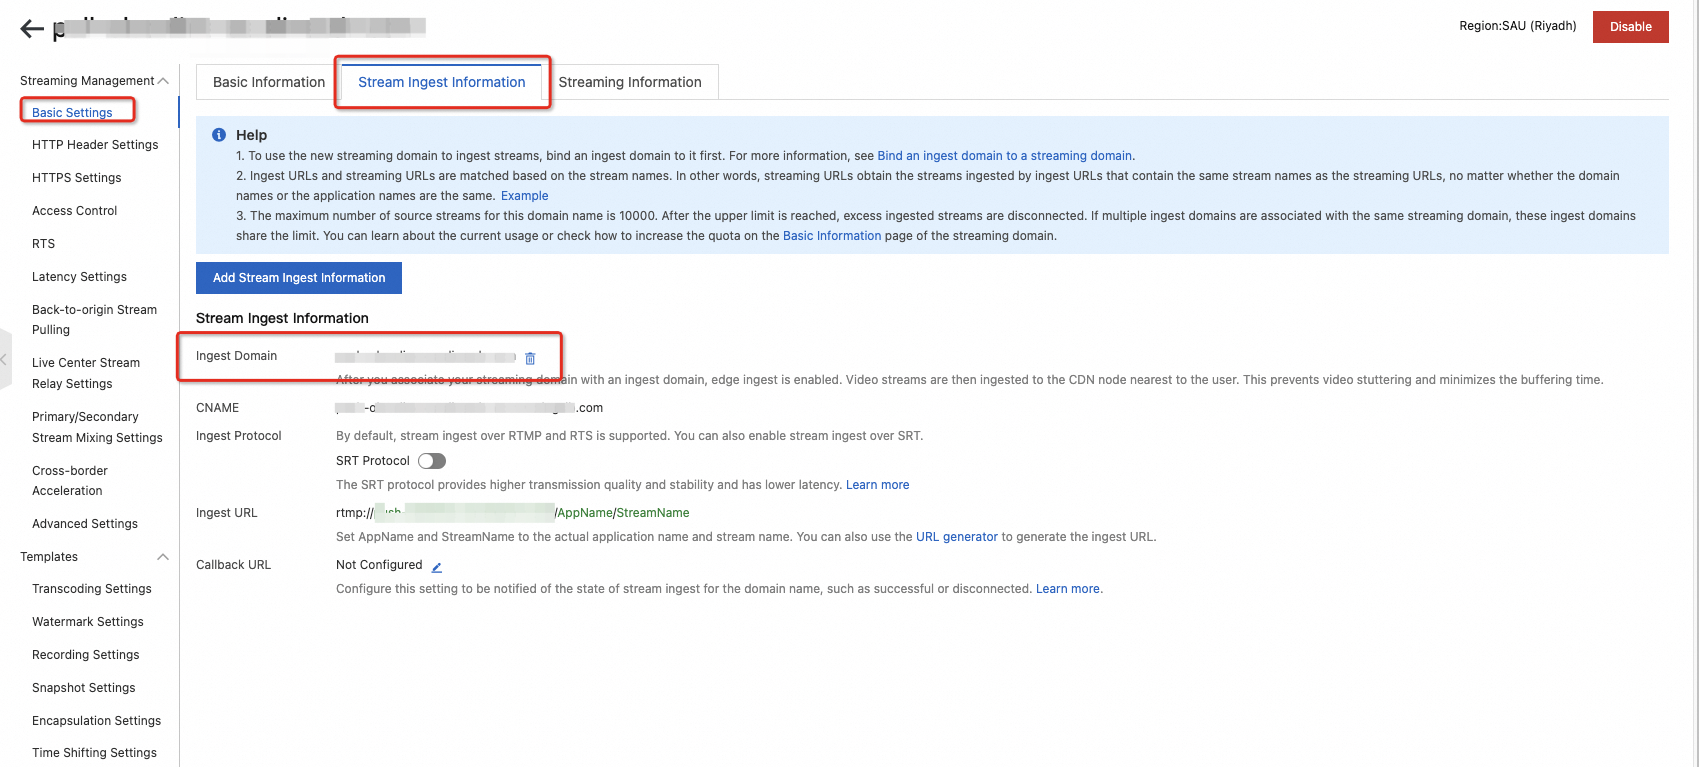Open Bind an ingest domain link

point(1005,156)
